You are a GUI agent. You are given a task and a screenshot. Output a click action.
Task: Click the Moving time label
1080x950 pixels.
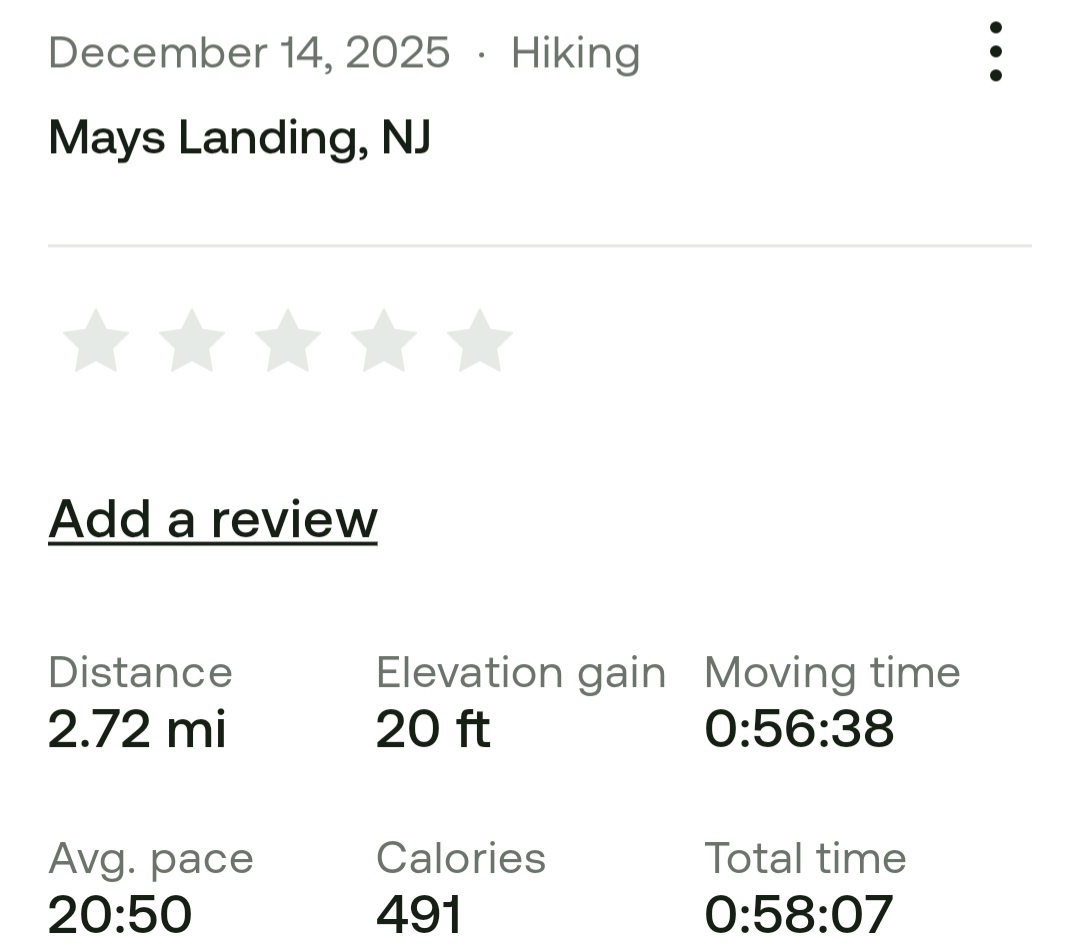pos(832,673)
